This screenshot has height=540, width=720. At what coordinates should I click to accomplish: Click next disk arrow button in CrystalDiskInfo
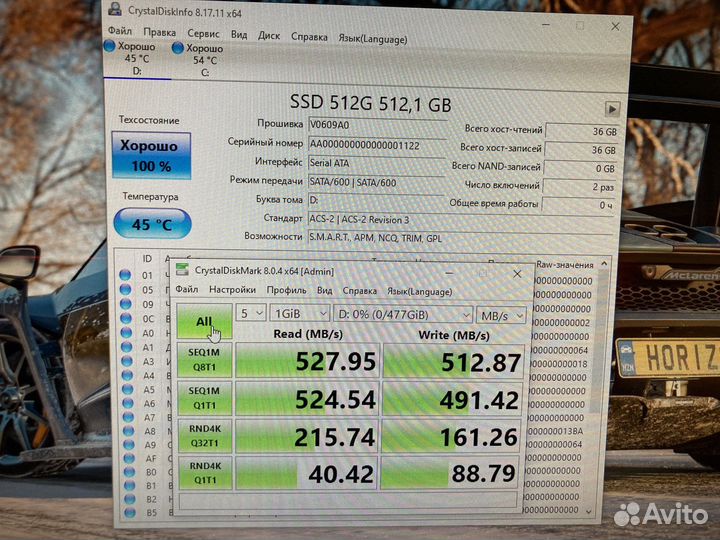point(612,109)
